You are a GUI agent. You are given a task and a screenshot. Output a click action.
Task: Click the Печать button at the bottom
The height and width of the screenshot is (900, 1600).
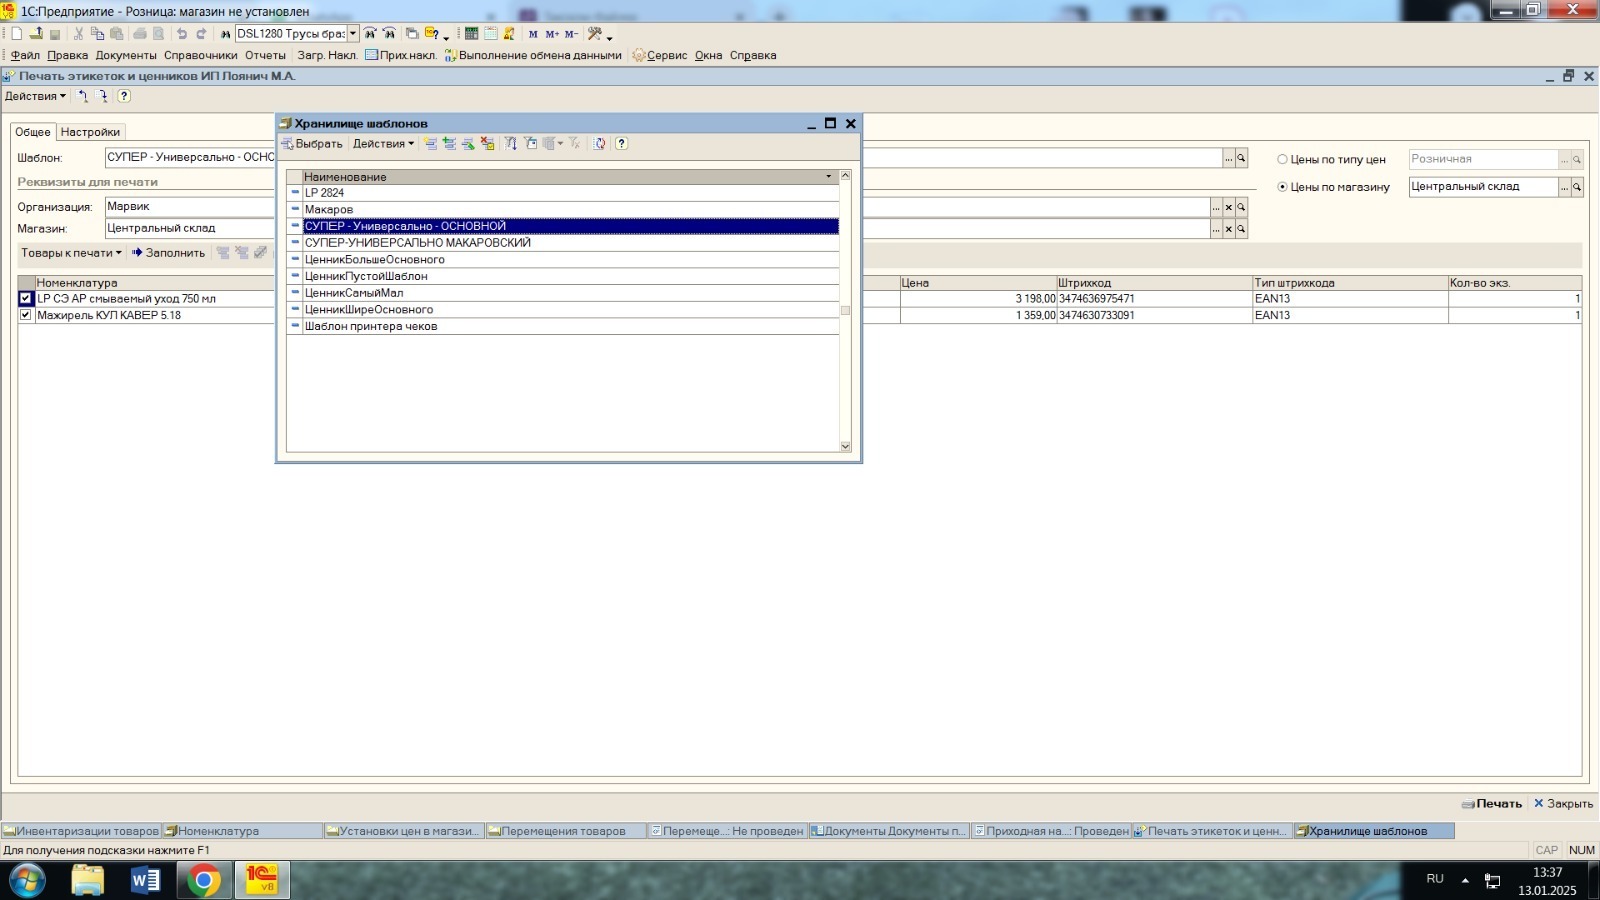[1492, 804]
